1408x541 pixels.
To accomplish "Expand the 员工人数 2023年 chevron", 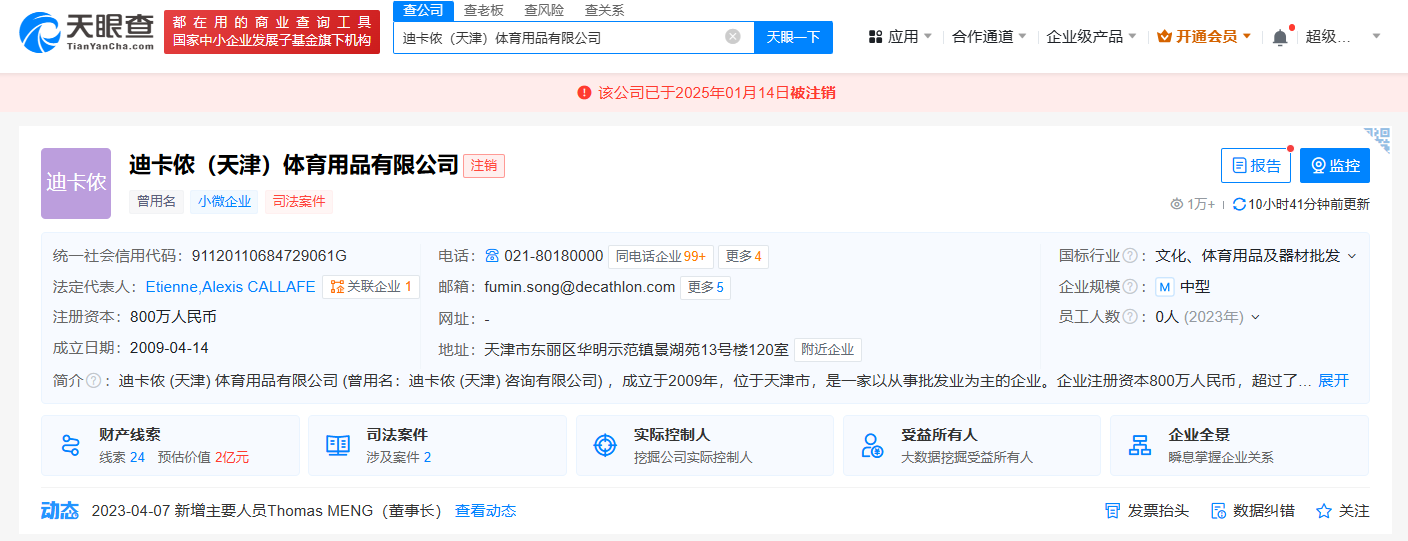I will 1255,317.
